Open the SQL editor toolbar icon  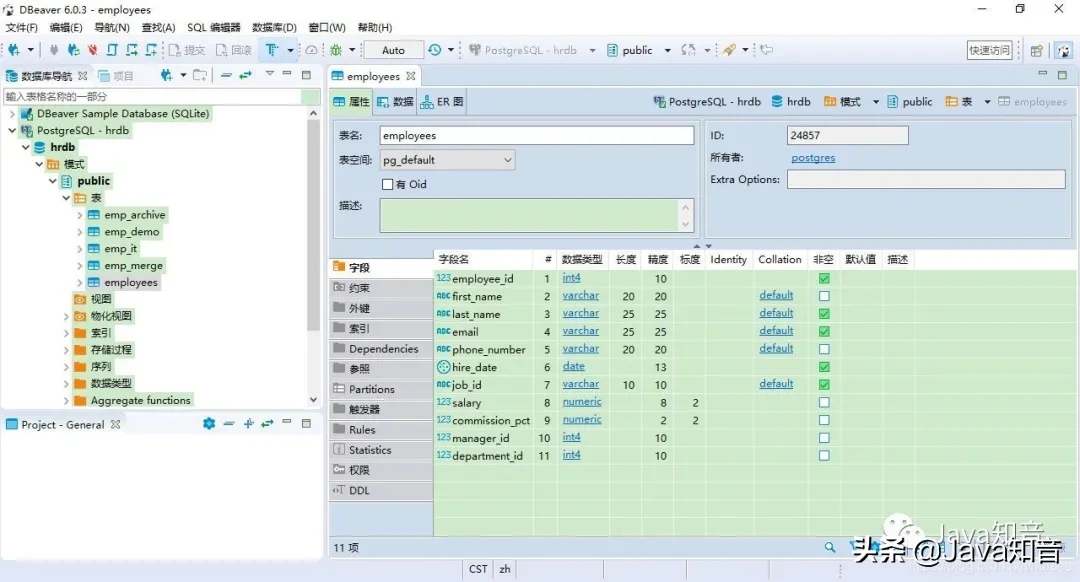click(x=272, y=50)
